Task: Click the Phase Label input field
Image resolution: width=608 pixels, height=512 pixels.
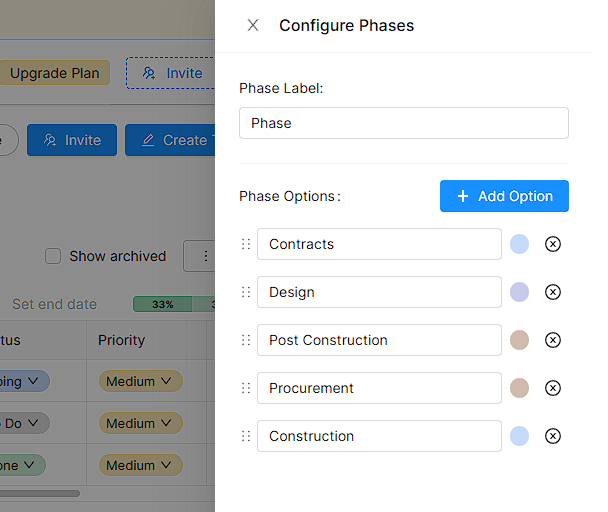Action: pos(404,123)
